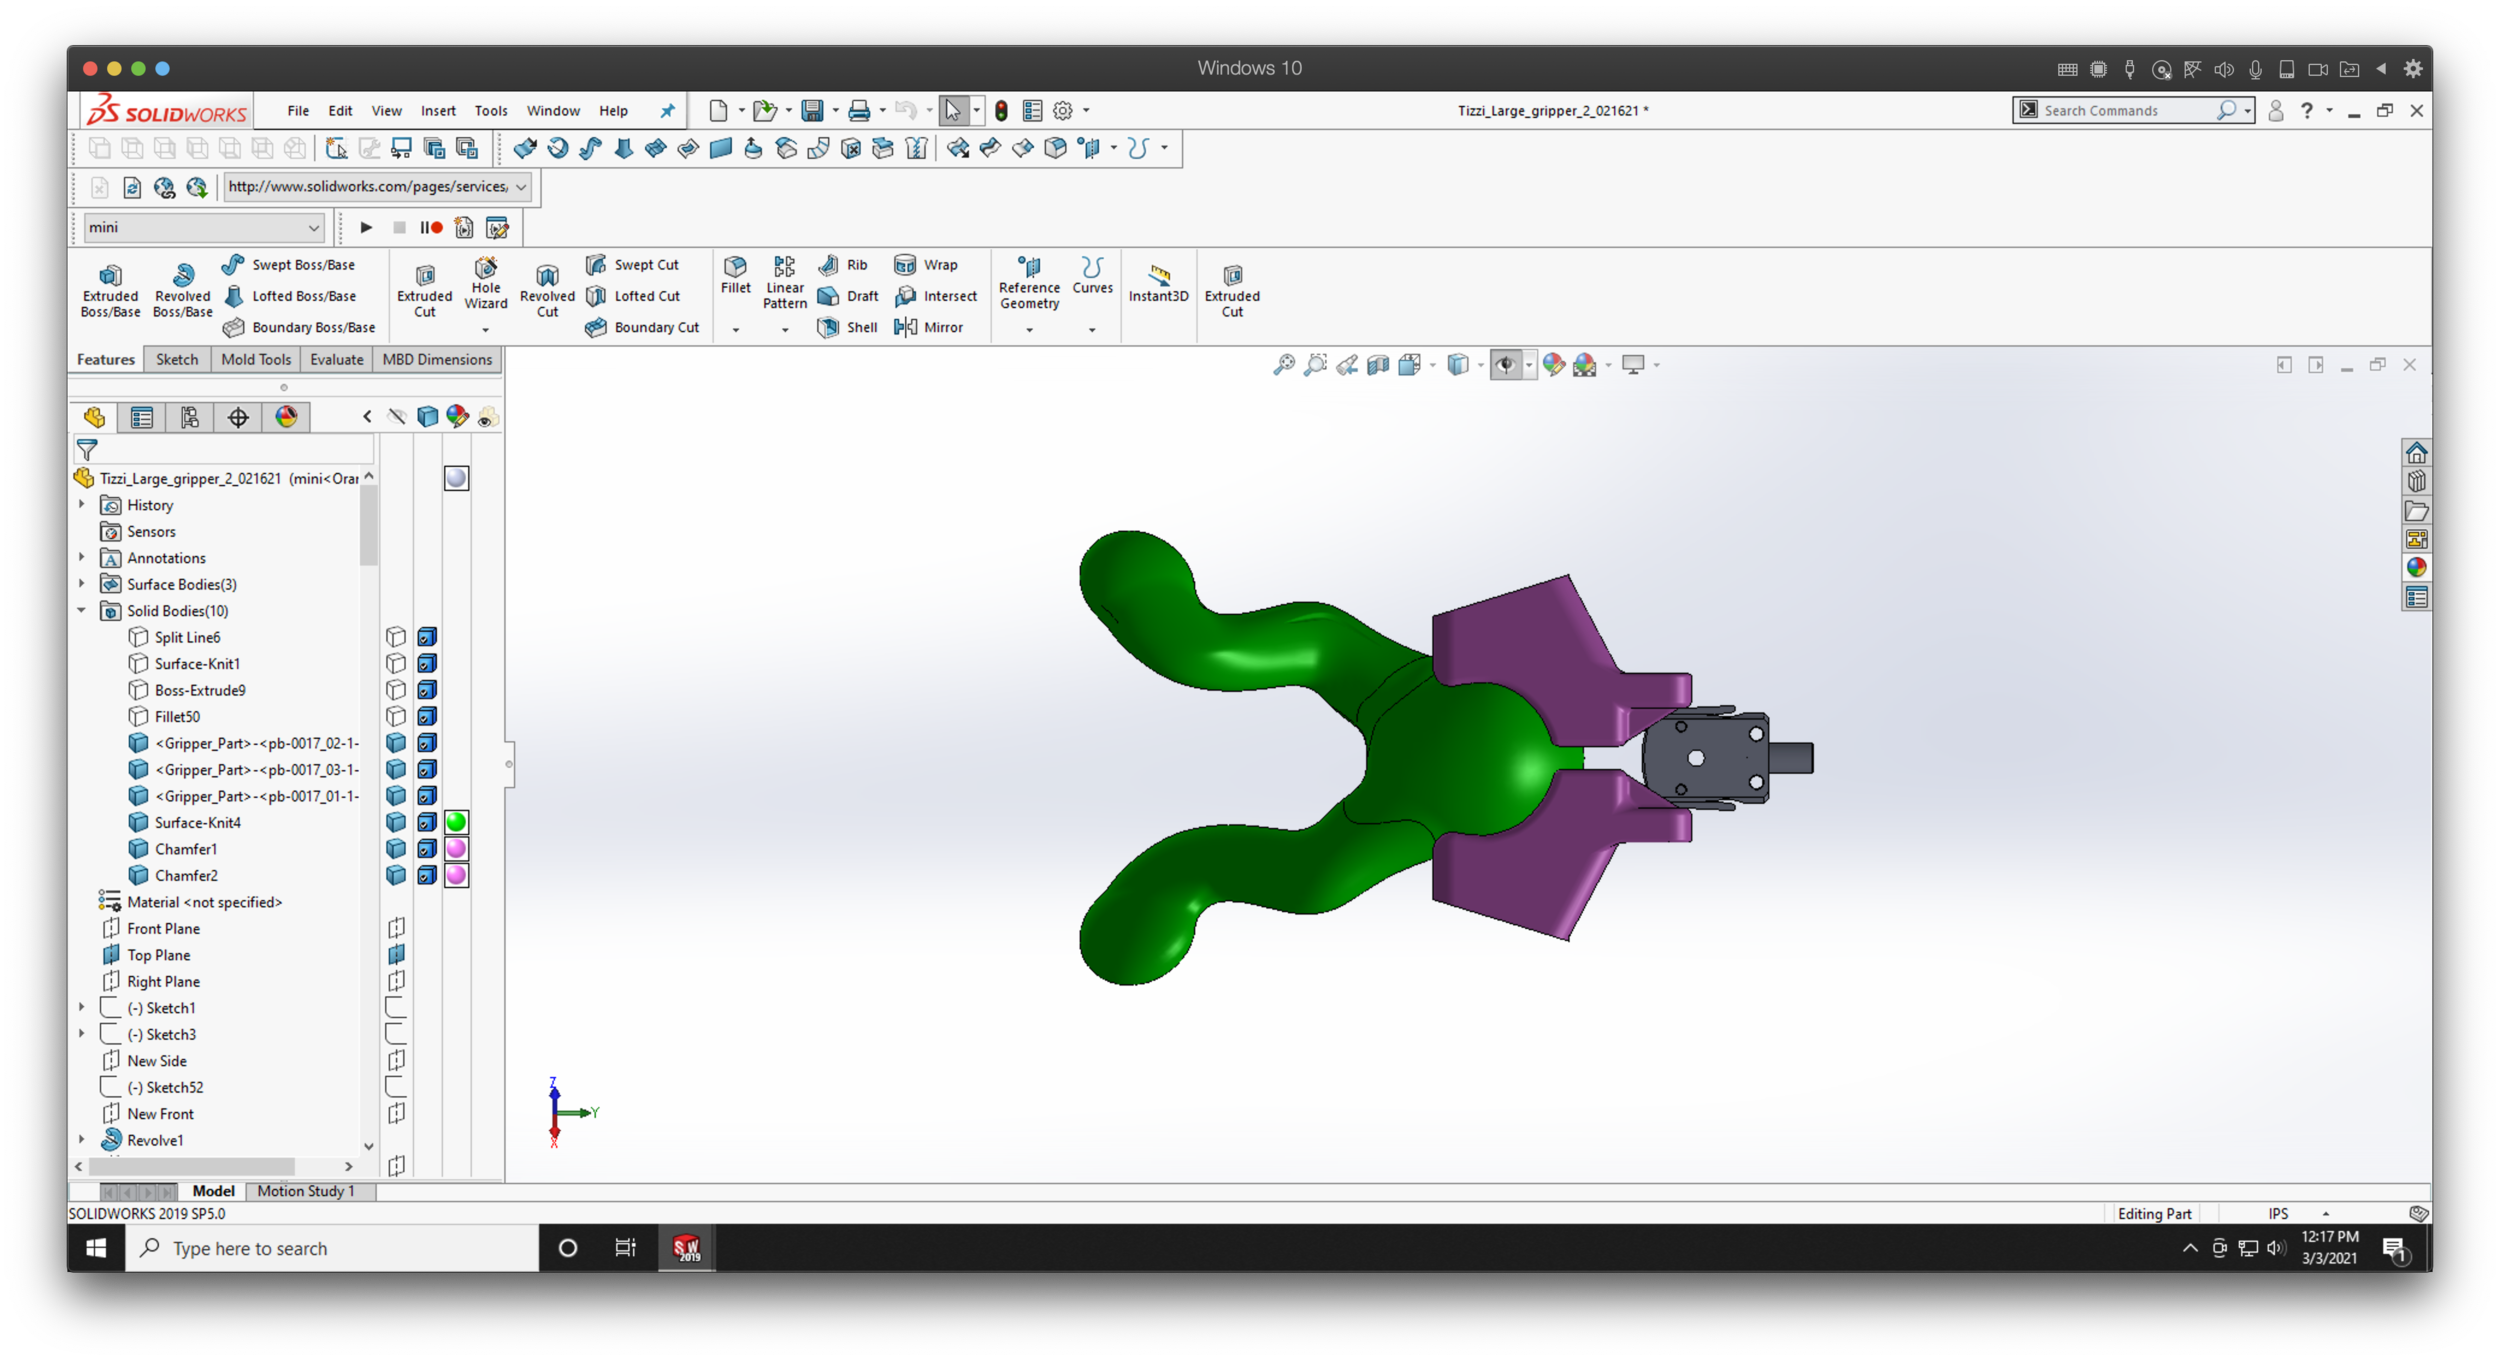Switch to the Evaluate tab
This screenshot has width=2500, height=1361.
(x=336, y=360)
